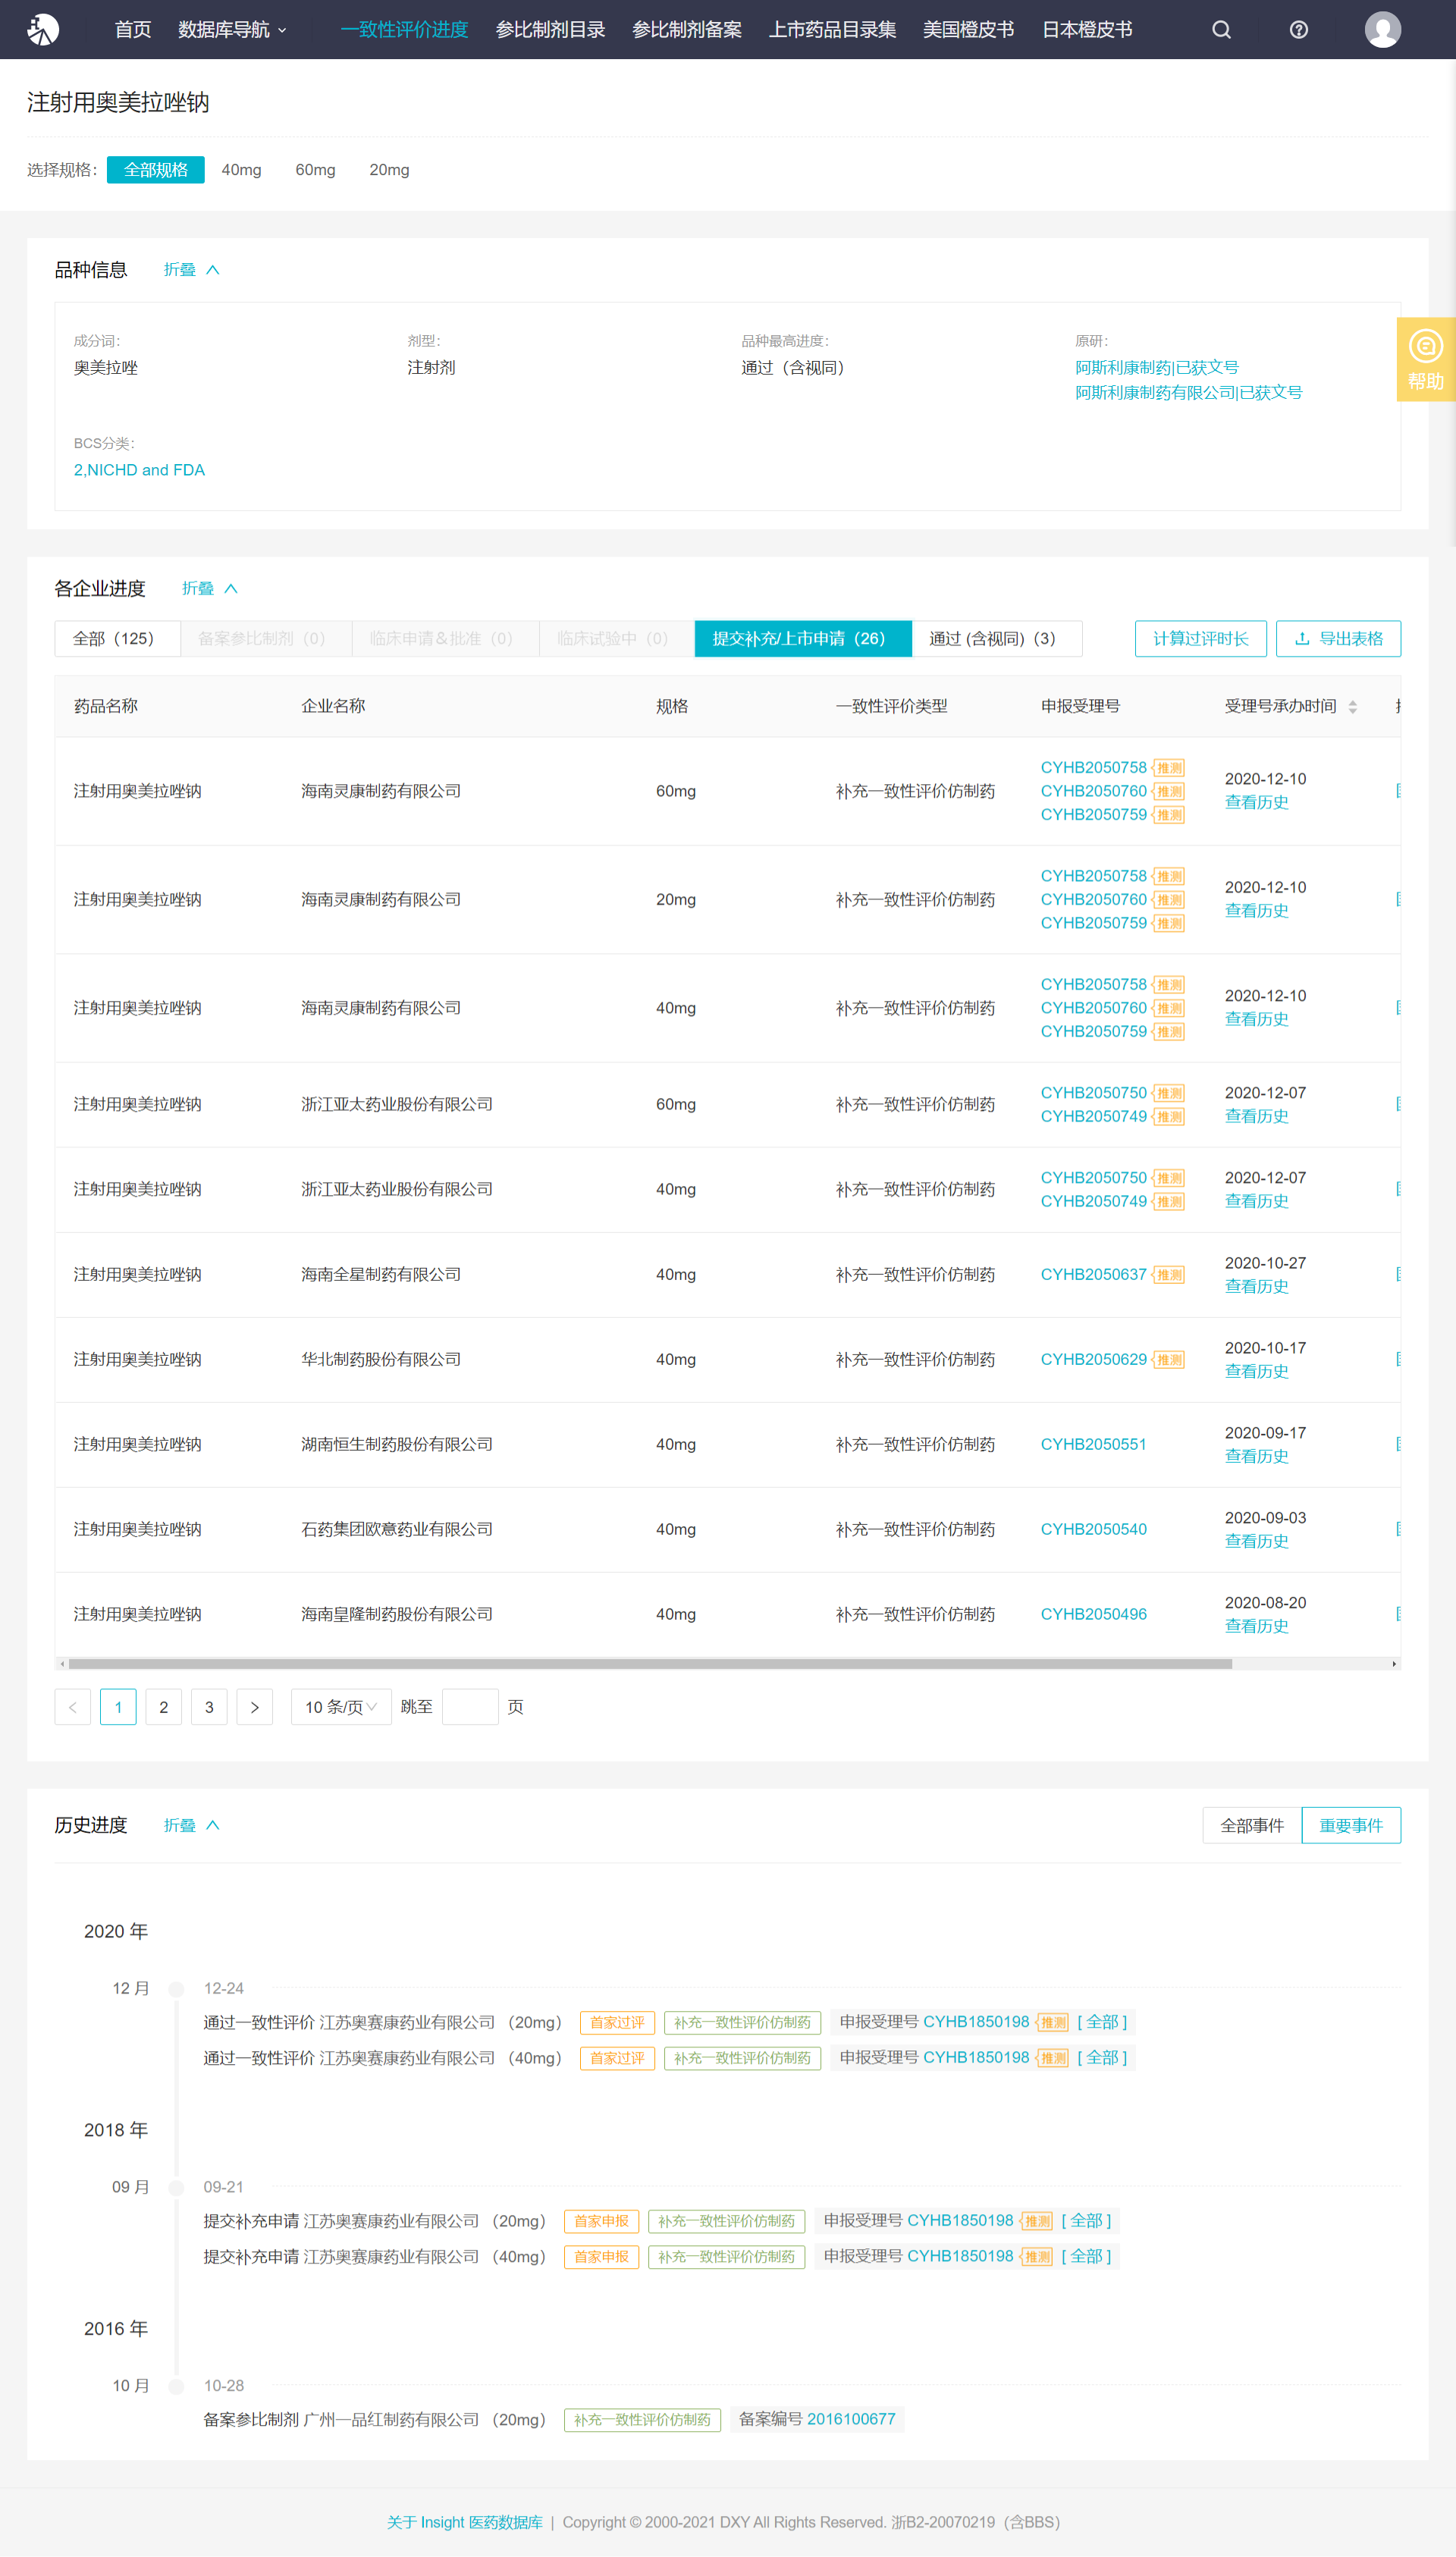1456x2557 pixels.
Task: Open the search magnifier icon
Action: (x=1221, y=30)
